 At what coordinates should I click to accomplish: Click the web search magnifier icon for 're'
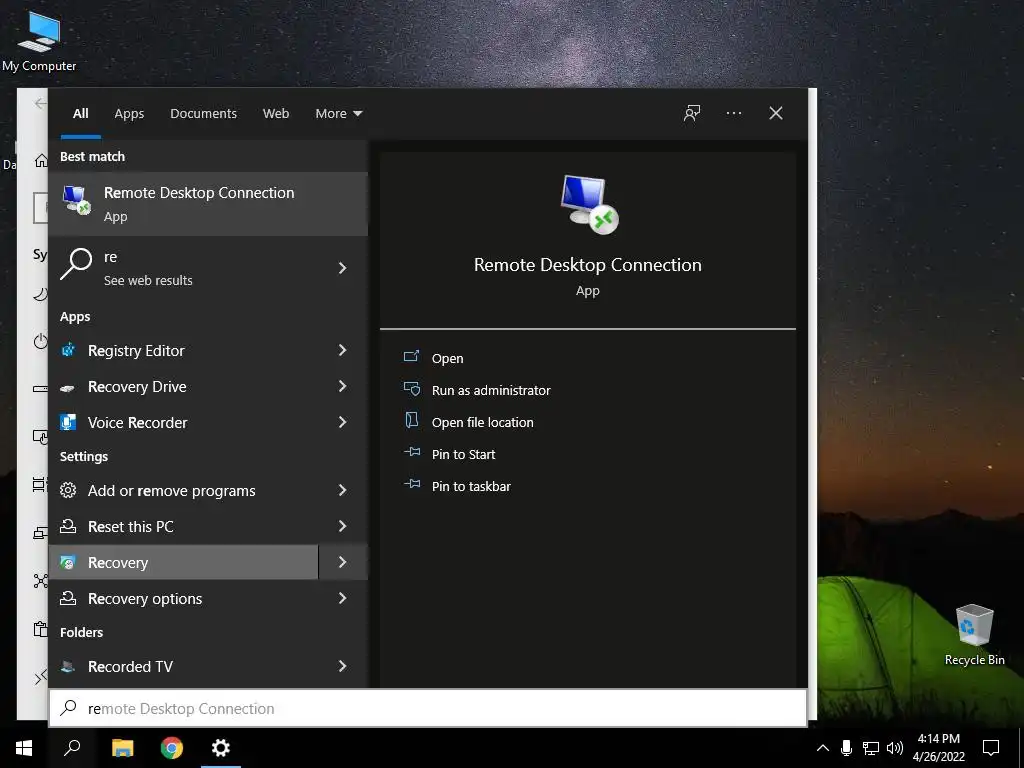coord(76,263)
